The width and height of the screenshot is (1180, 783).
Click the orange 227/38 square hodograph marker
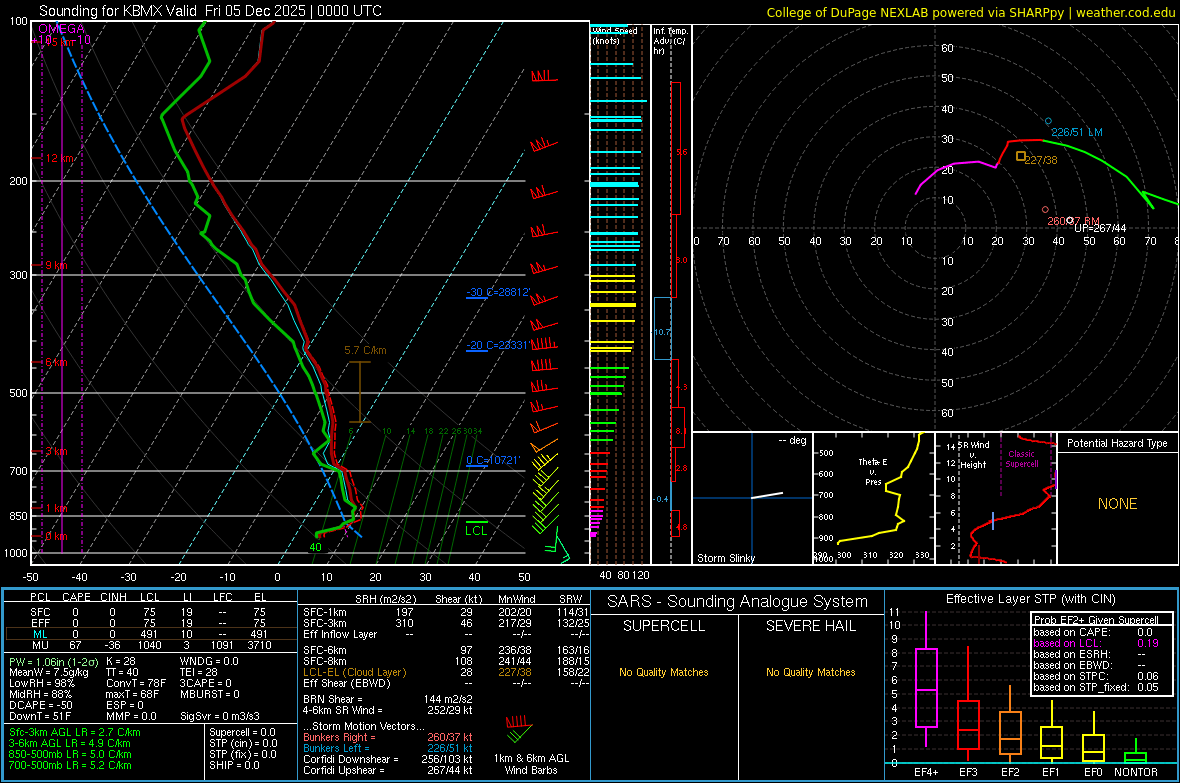[x=1020, y=156]
